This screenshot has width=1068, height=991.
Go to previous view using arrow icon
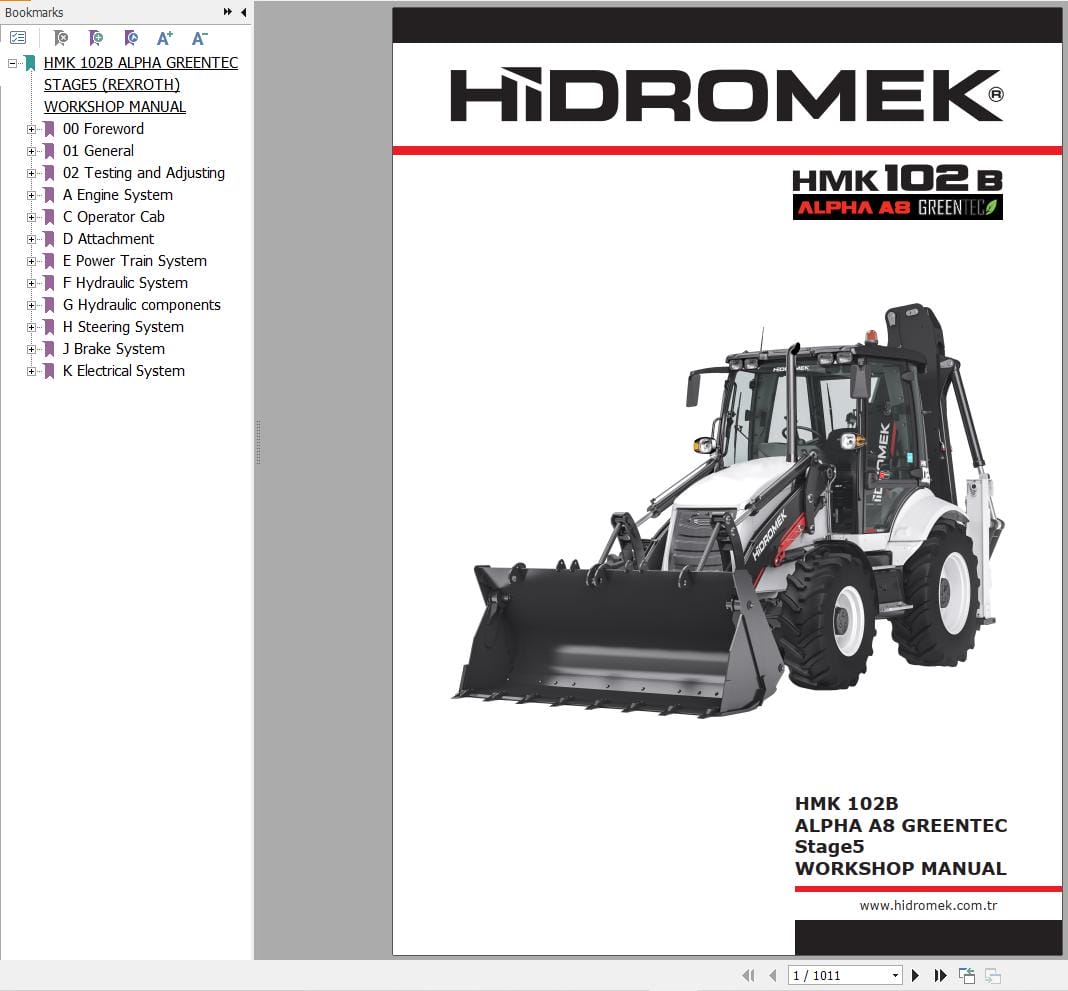pos(966,975)
